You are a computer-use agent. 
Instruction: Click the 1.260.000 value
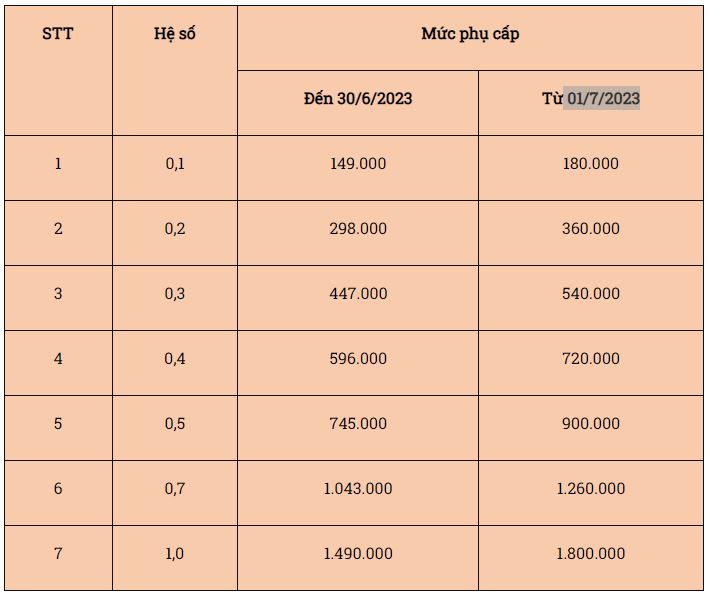click(x=591, y=488)
